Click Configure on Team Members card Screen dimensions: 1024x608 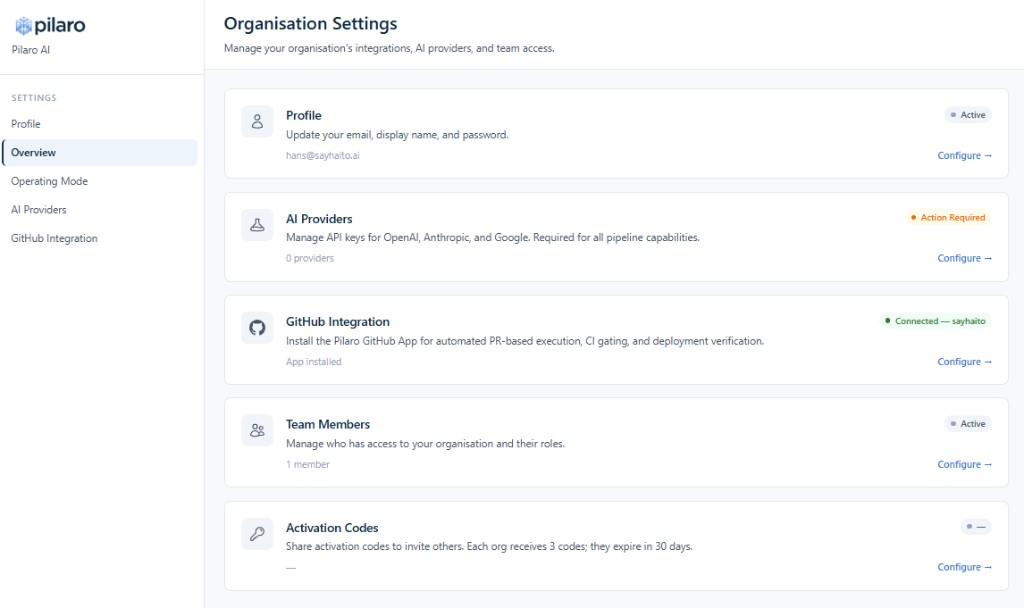pos(964,465)
